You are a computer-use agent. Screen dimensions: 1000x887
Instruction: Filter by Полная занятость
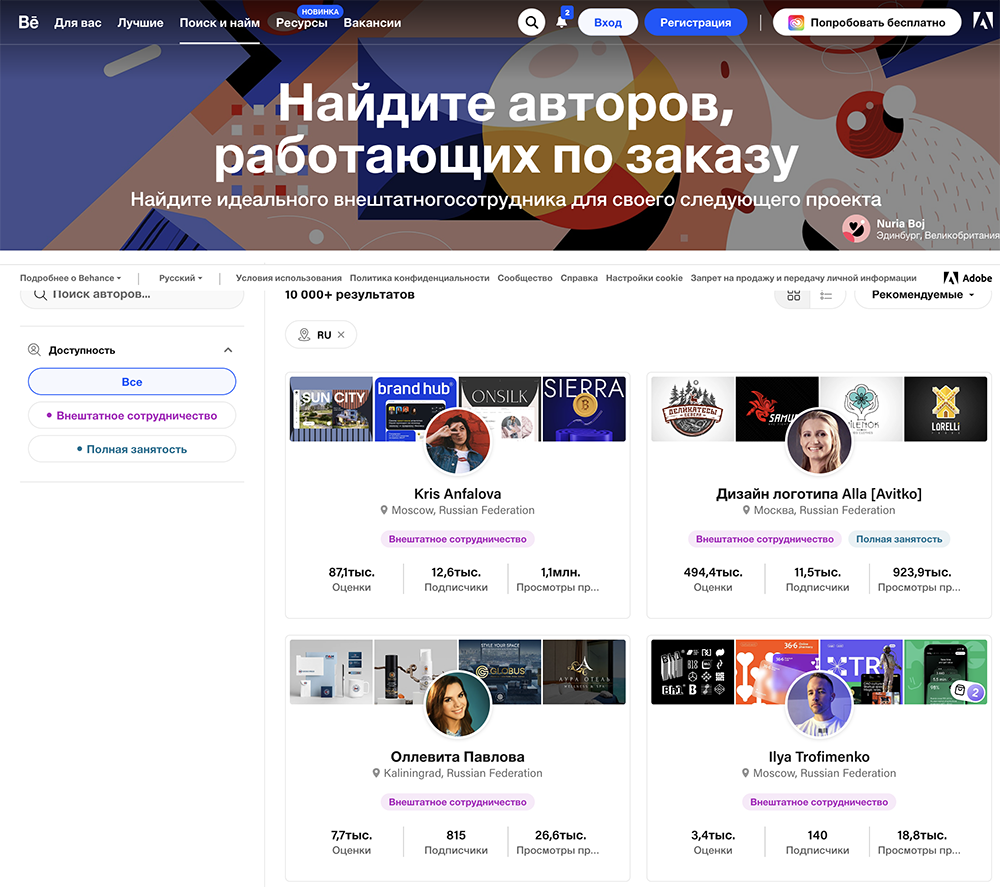click(x=132, y=449)
